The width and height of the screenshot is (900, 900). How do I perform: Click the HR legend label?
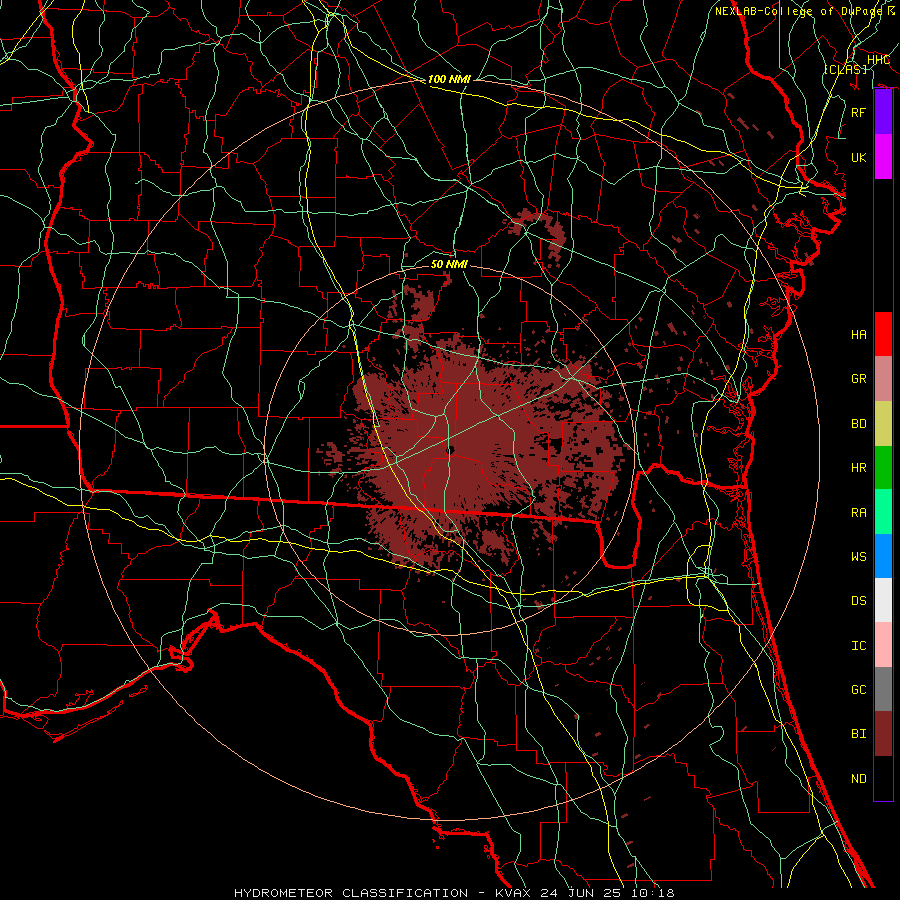[x=859, y=468]
